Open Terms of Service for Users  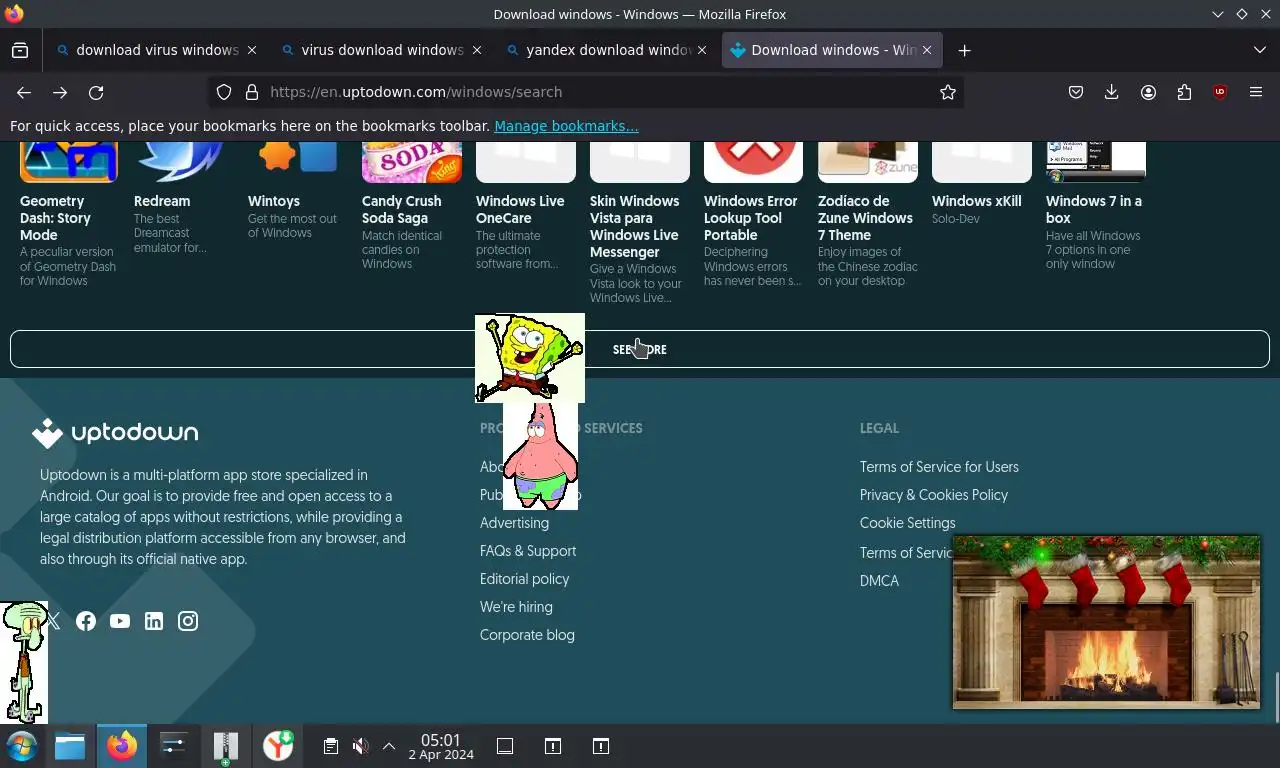coord(939,467)
